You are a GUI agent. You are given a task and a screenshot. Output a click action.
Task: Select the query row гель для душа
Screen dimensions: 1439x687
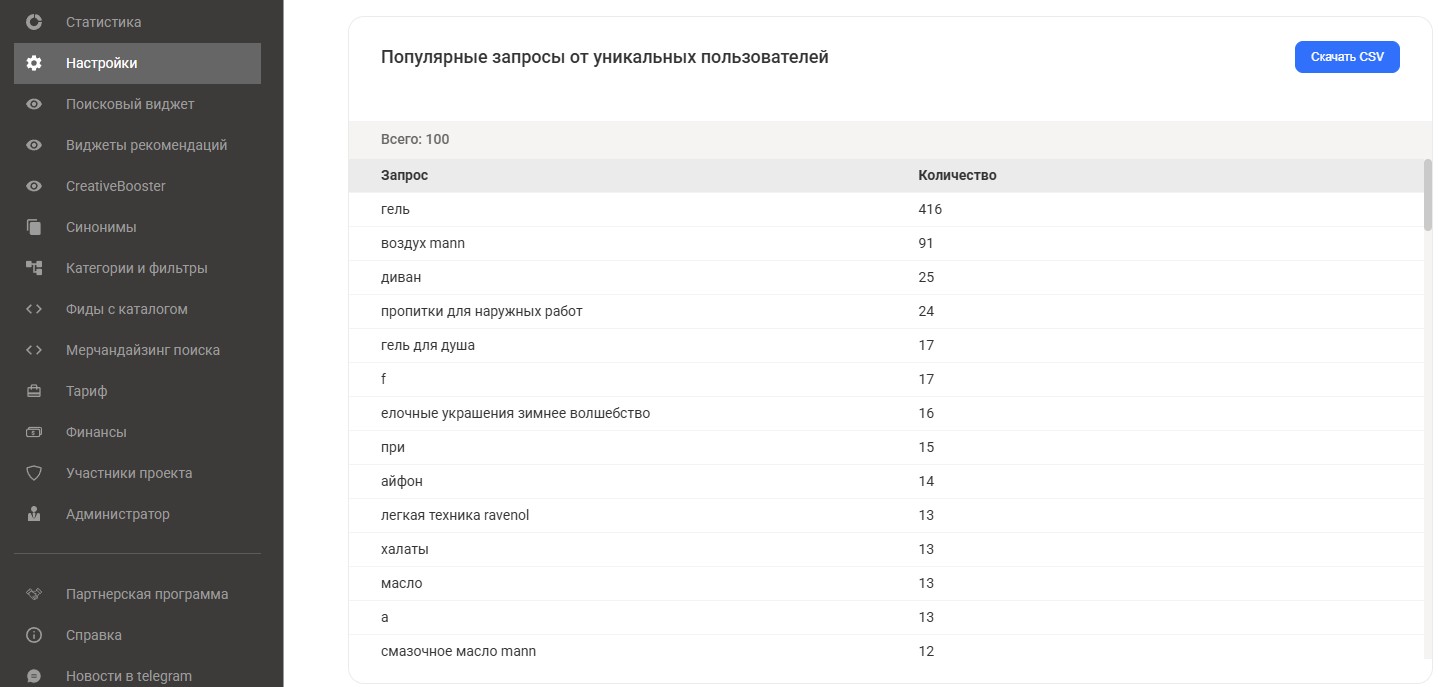click(426, 345)
